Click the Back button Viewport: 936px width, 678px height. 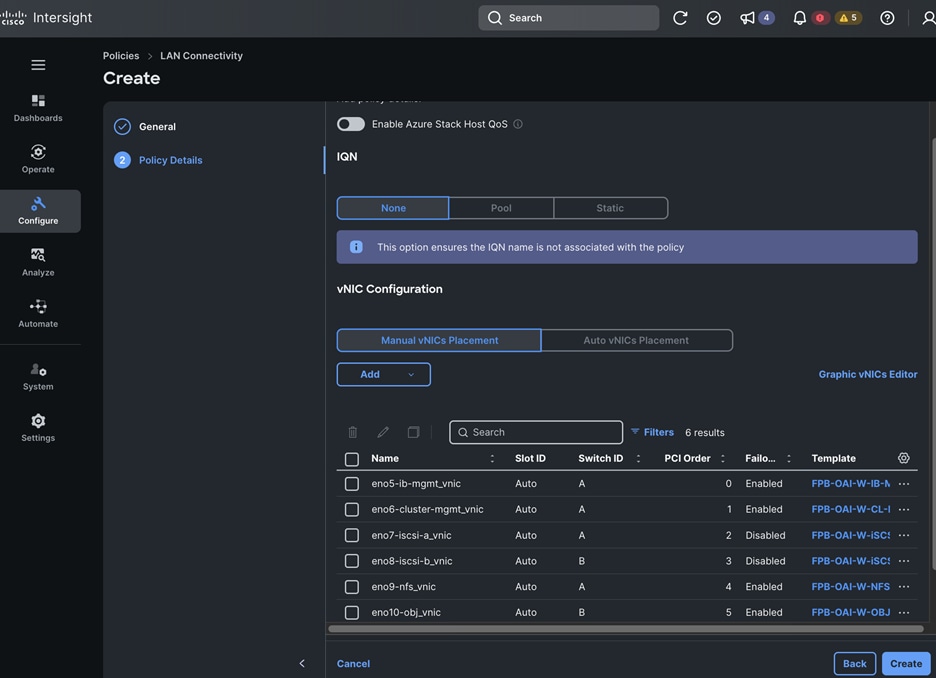pos(854,664)
